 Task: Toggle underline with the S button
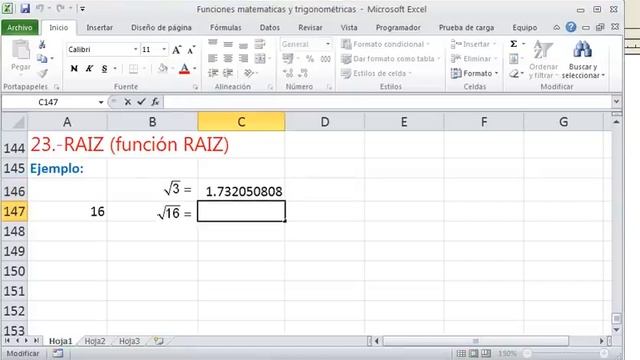(104, 69)
